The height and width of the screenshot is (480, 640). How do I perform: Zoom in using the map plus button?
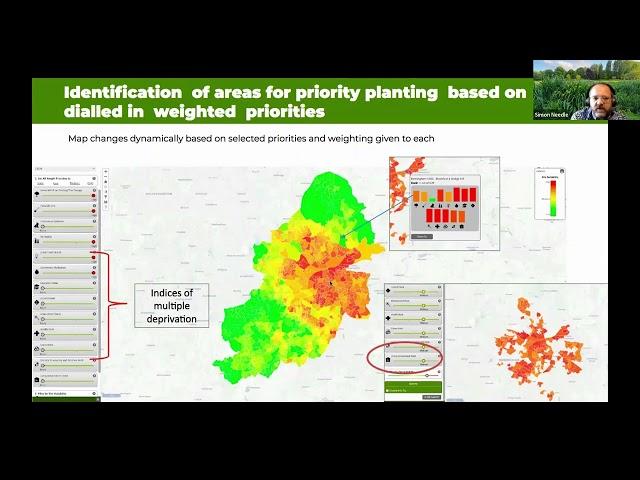[x=107, y=172]
